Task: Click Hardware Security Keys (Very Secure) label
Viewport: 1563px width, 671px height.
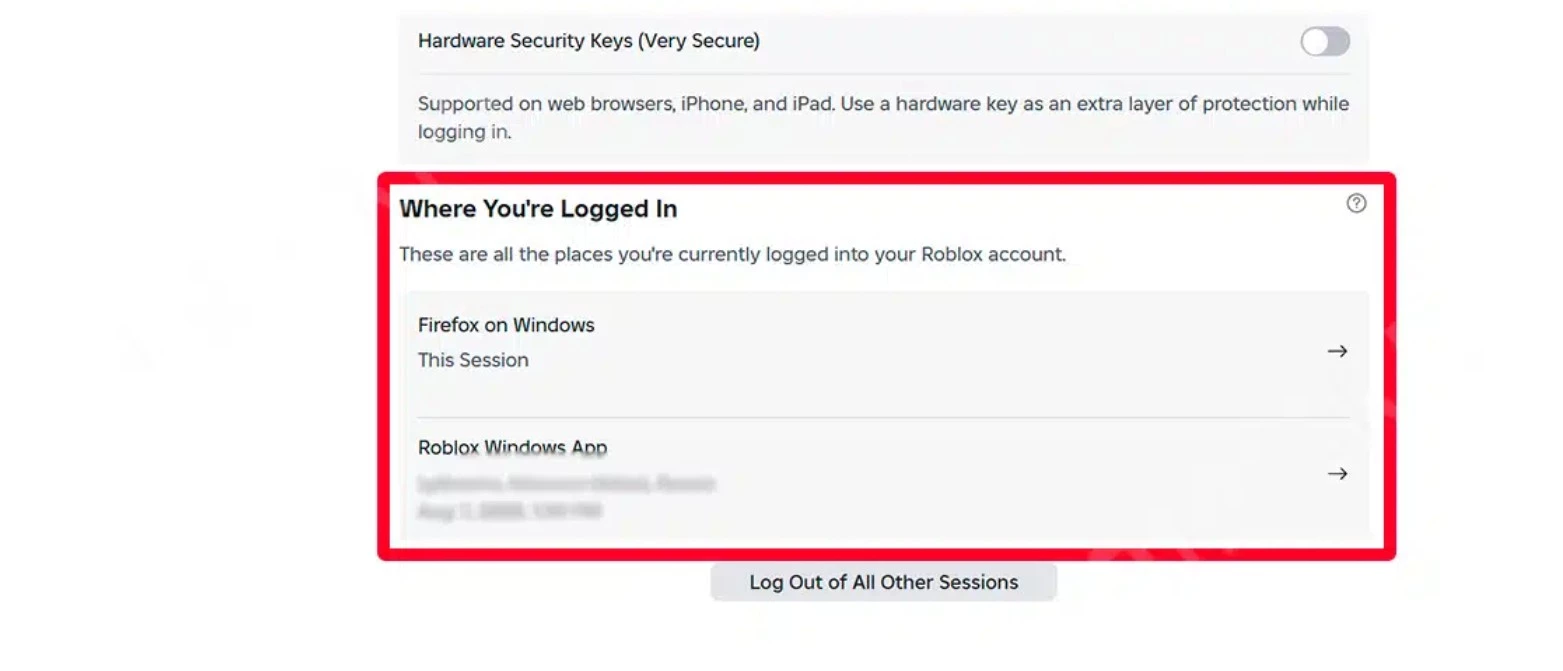Action: click(588, 41)
